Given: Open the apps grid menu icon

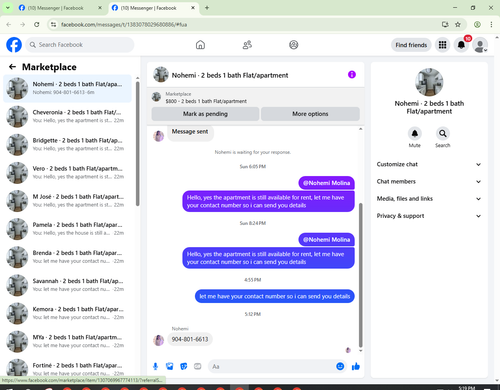Looking at the screenshot, I should coord(442,45).
